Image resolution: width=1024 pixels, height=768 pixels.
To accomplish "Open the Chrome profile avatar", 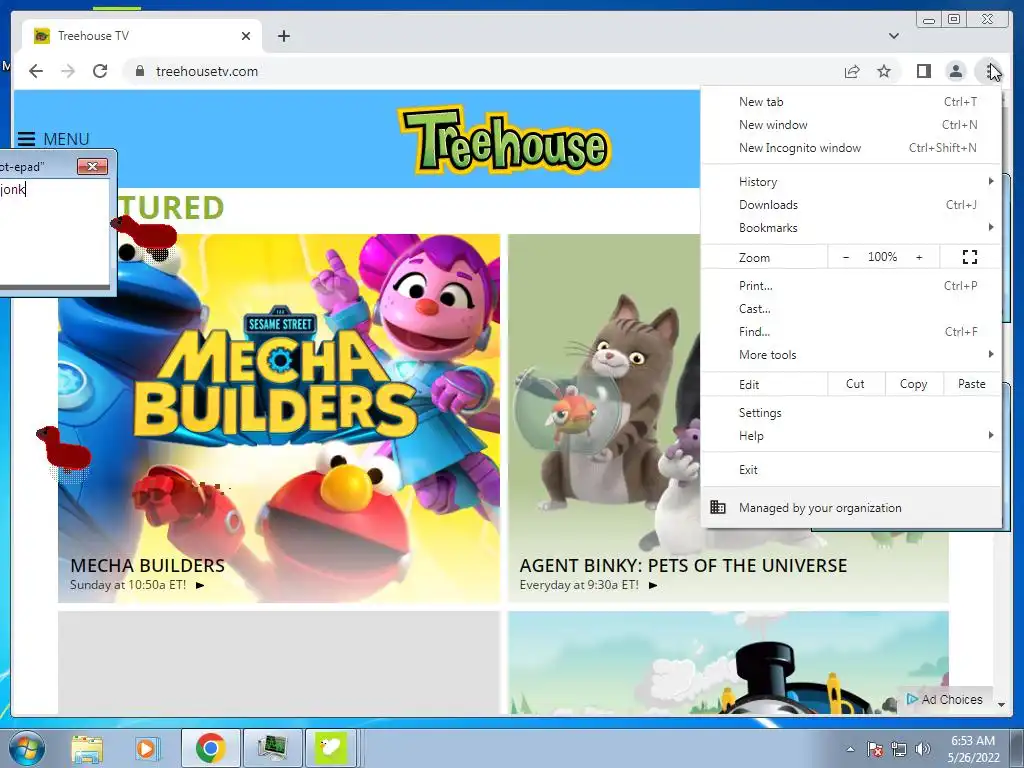I will coord(955,71).
